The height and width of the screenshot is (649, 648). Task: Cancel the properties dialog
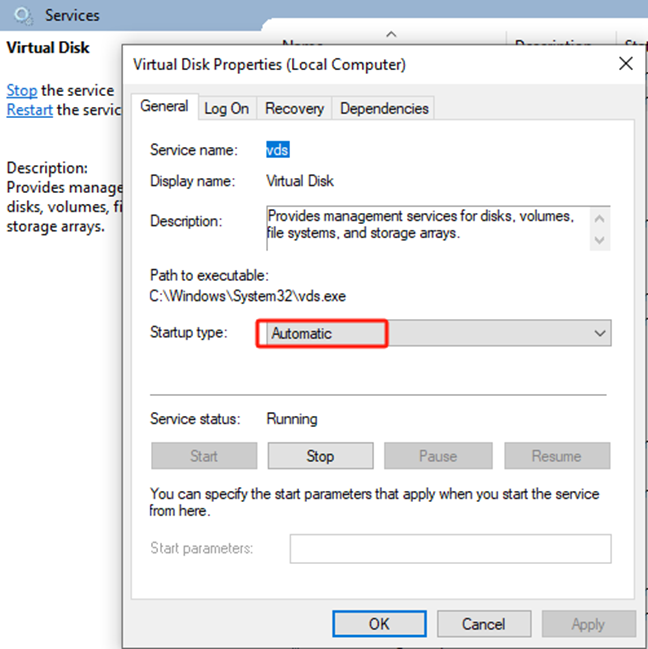[x=483, y=624]
